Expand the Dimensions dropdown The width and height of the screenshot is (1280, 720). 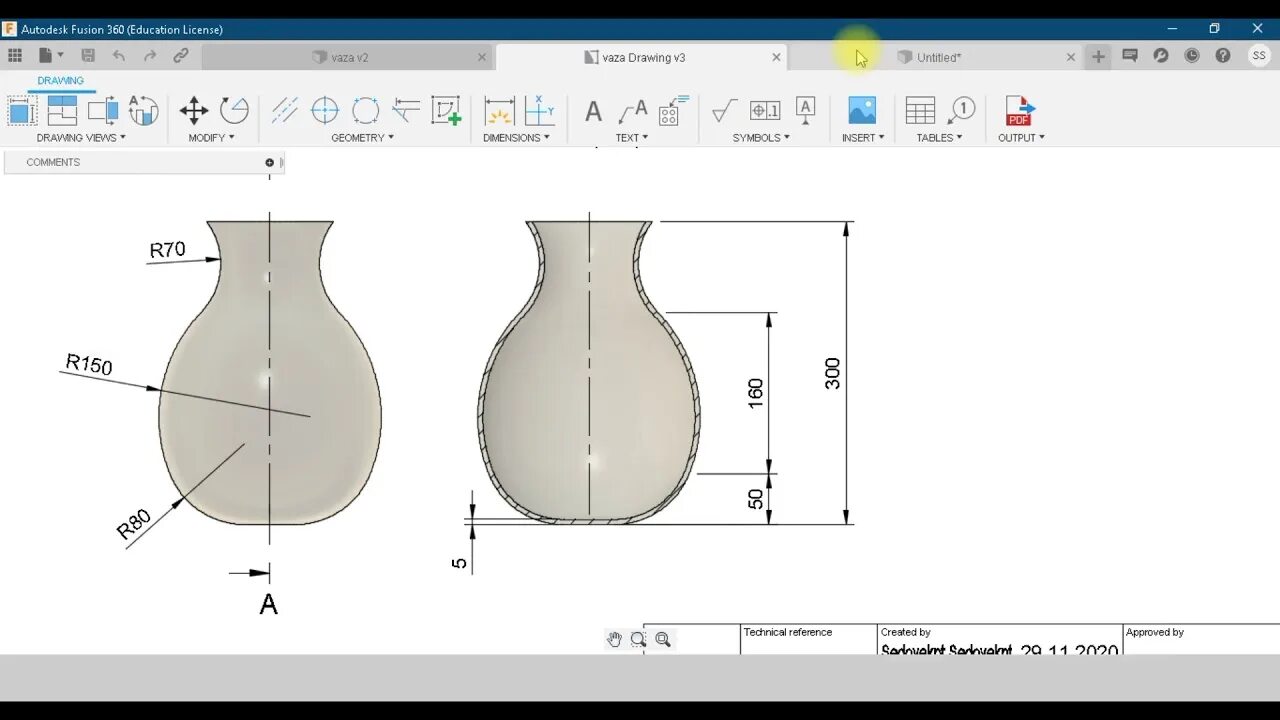516,138
